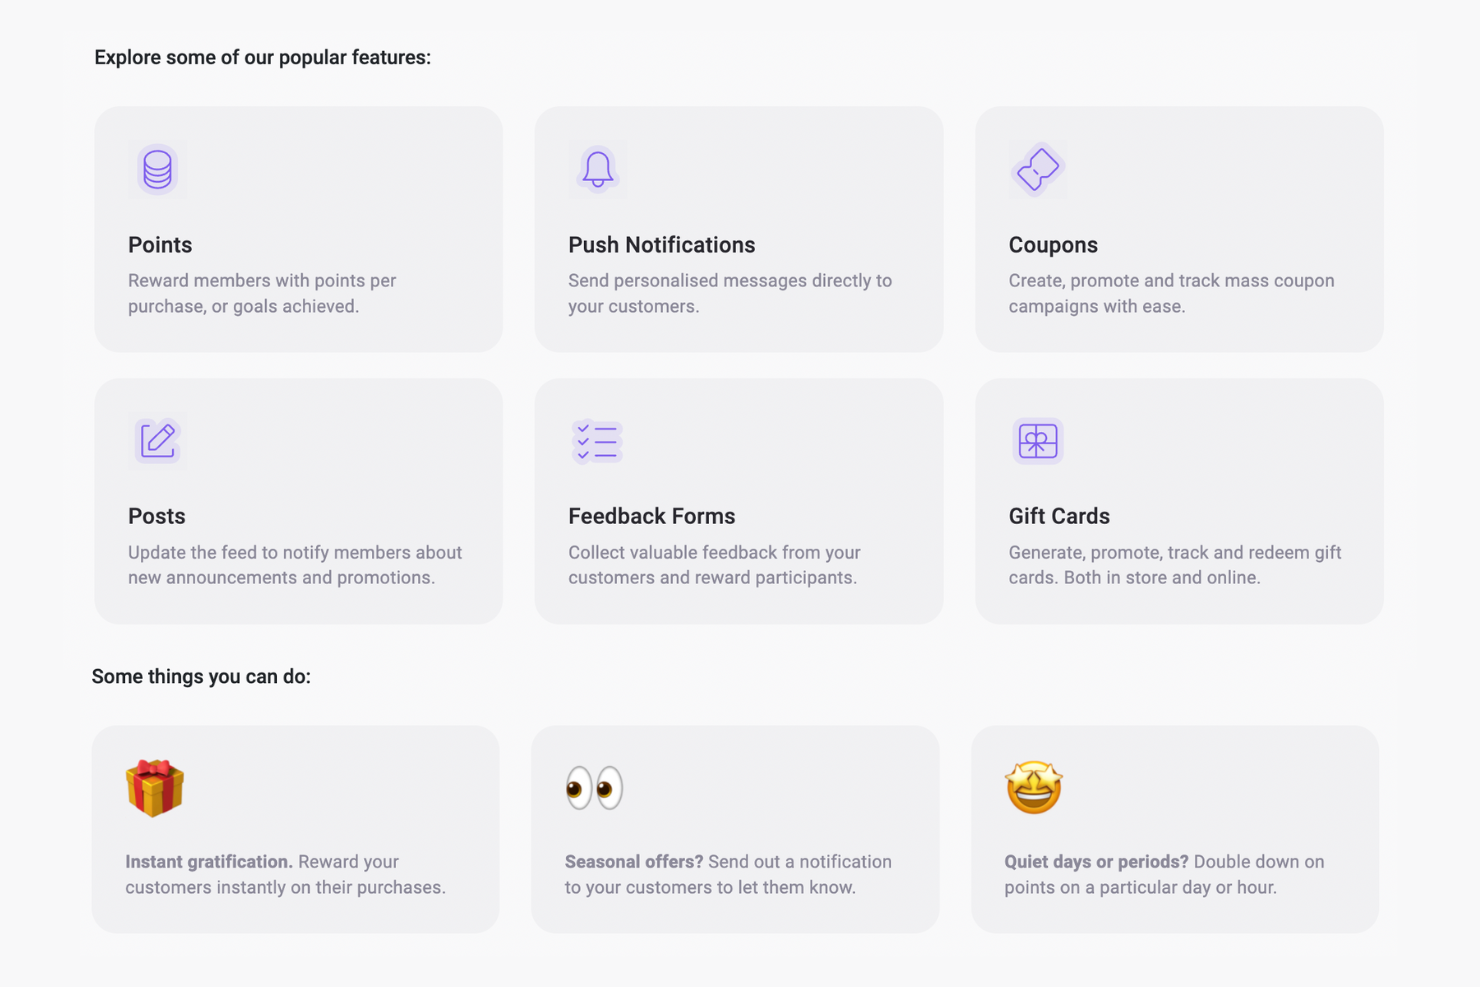
Task: Click the Points database icon
Action: coord(157,169)
